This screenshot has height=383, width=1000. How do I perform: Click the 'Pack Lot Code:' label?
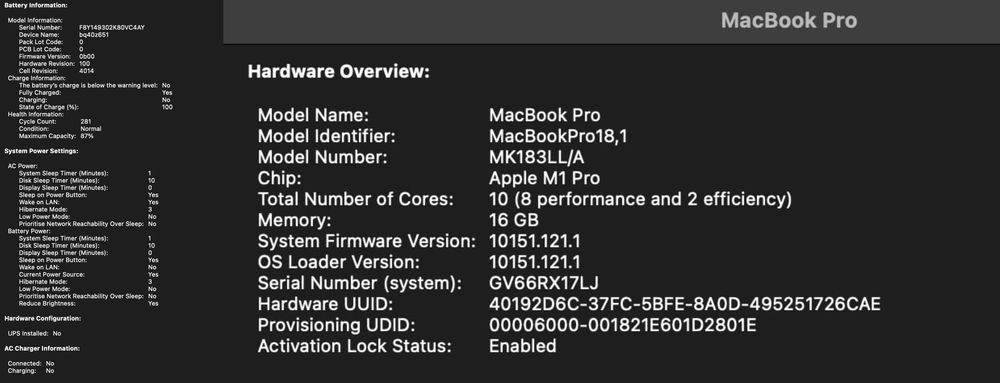(40, 41)
